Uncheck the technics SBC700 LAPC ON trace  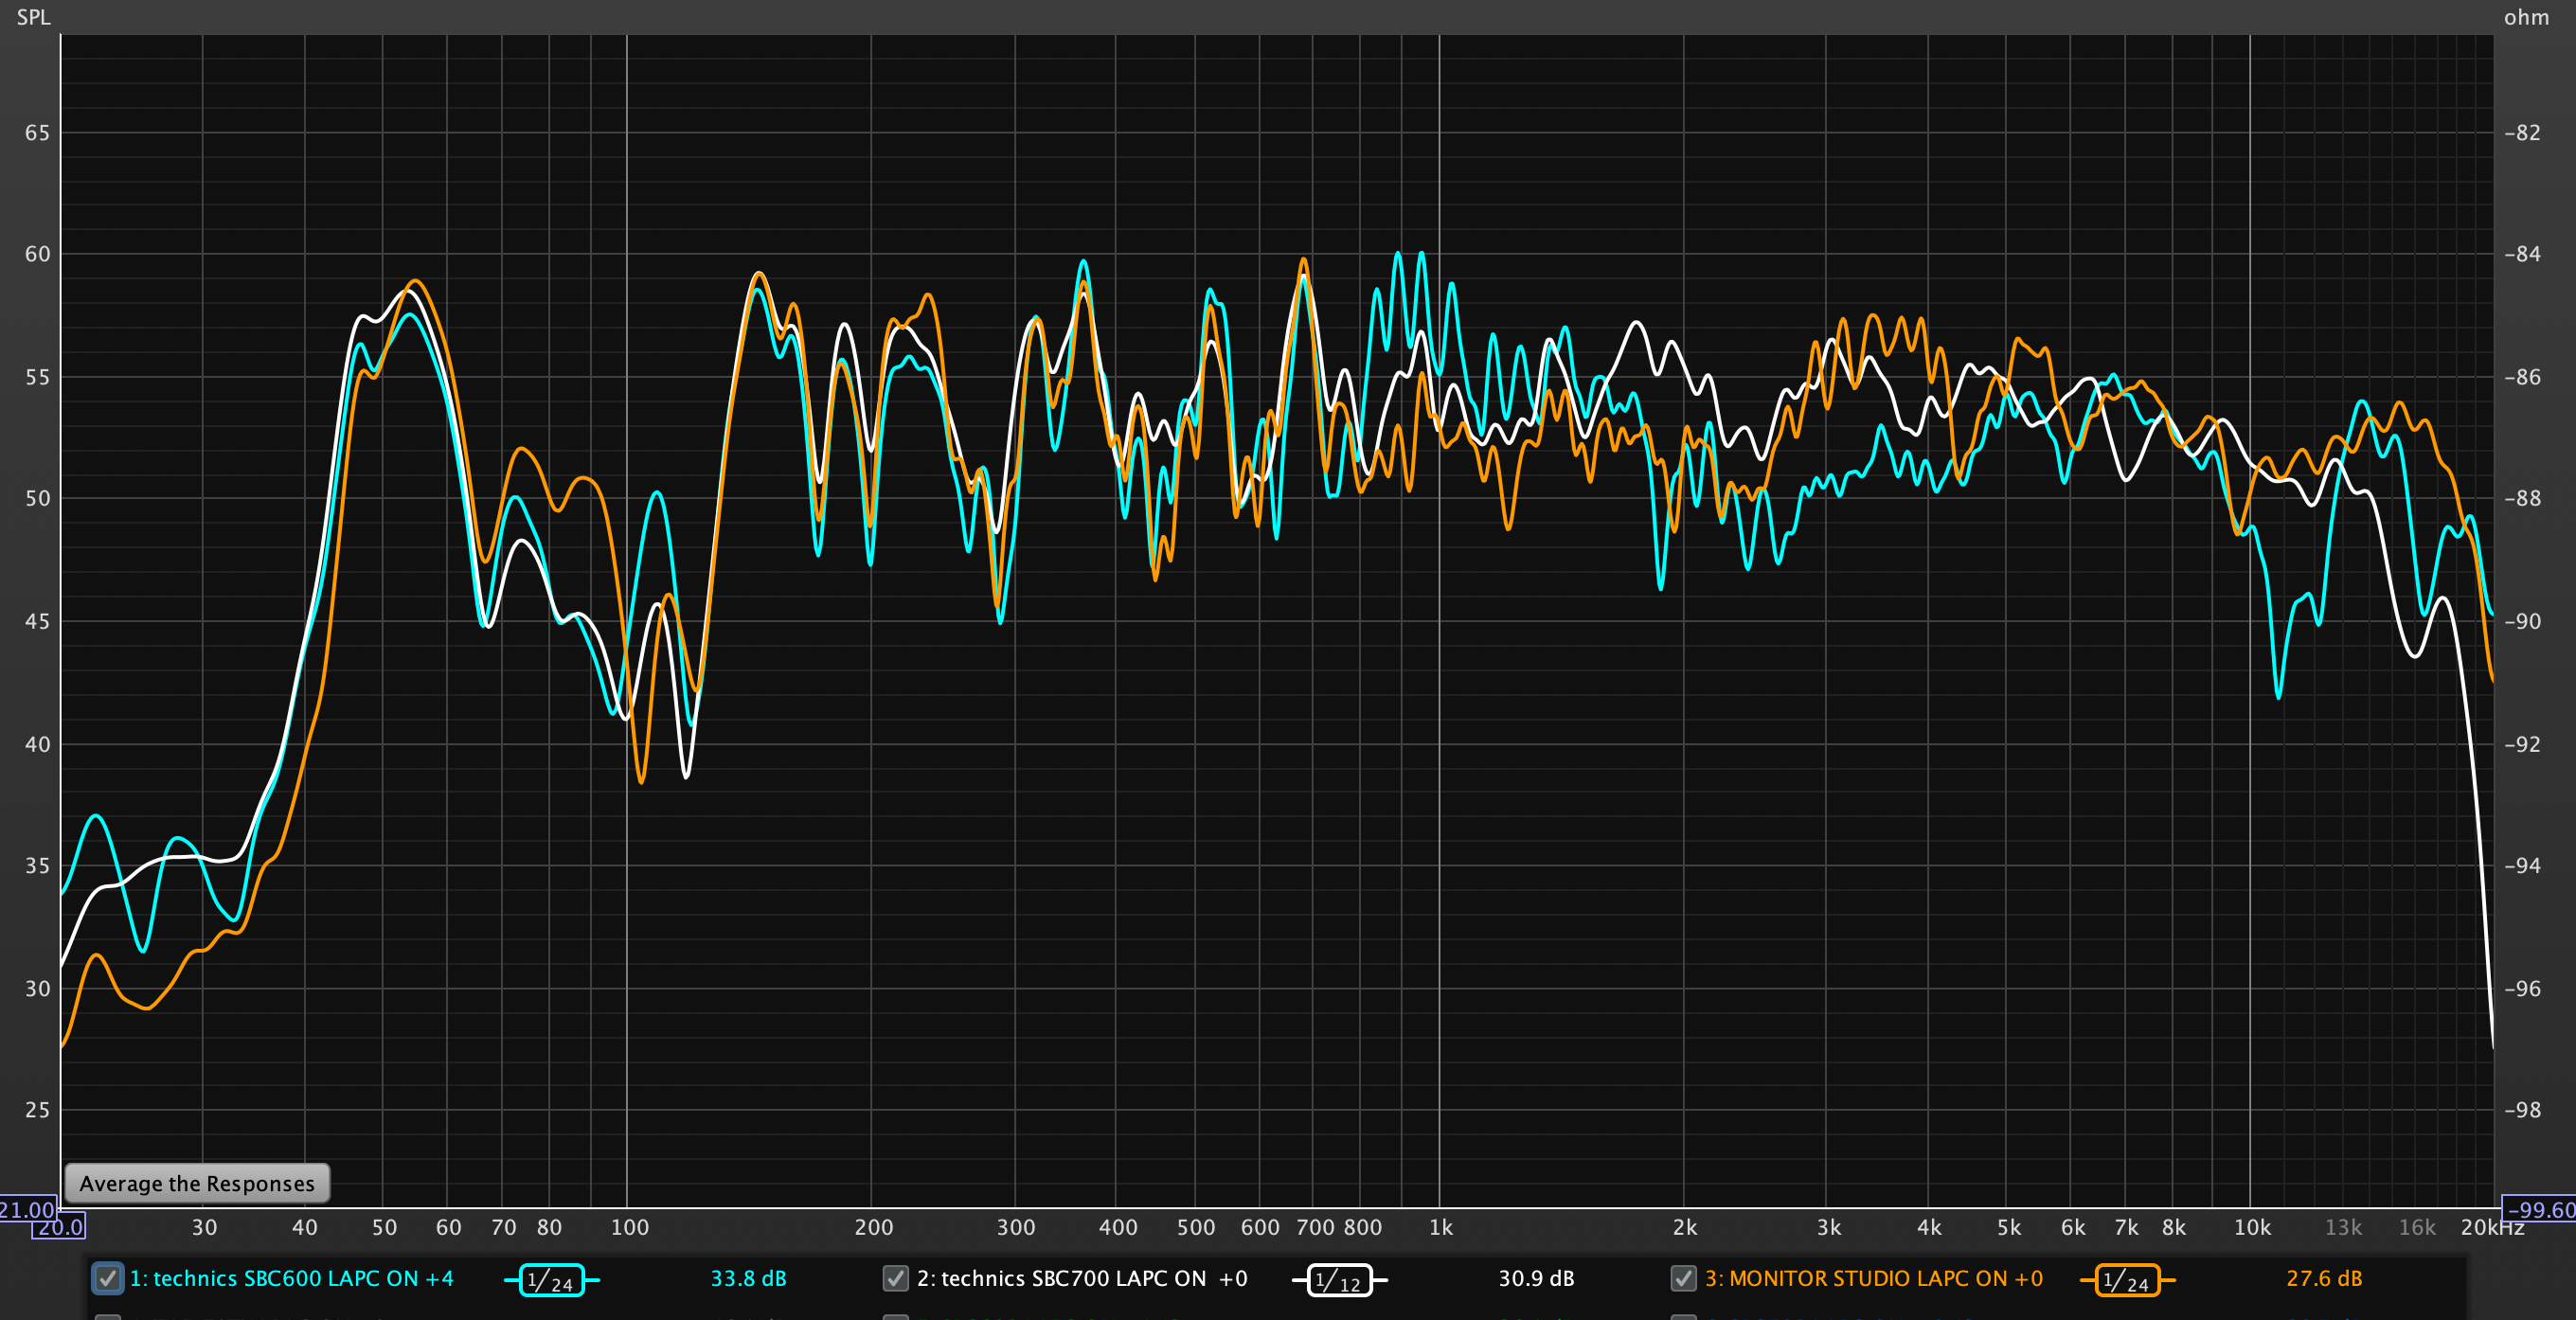coord(895,1278)
